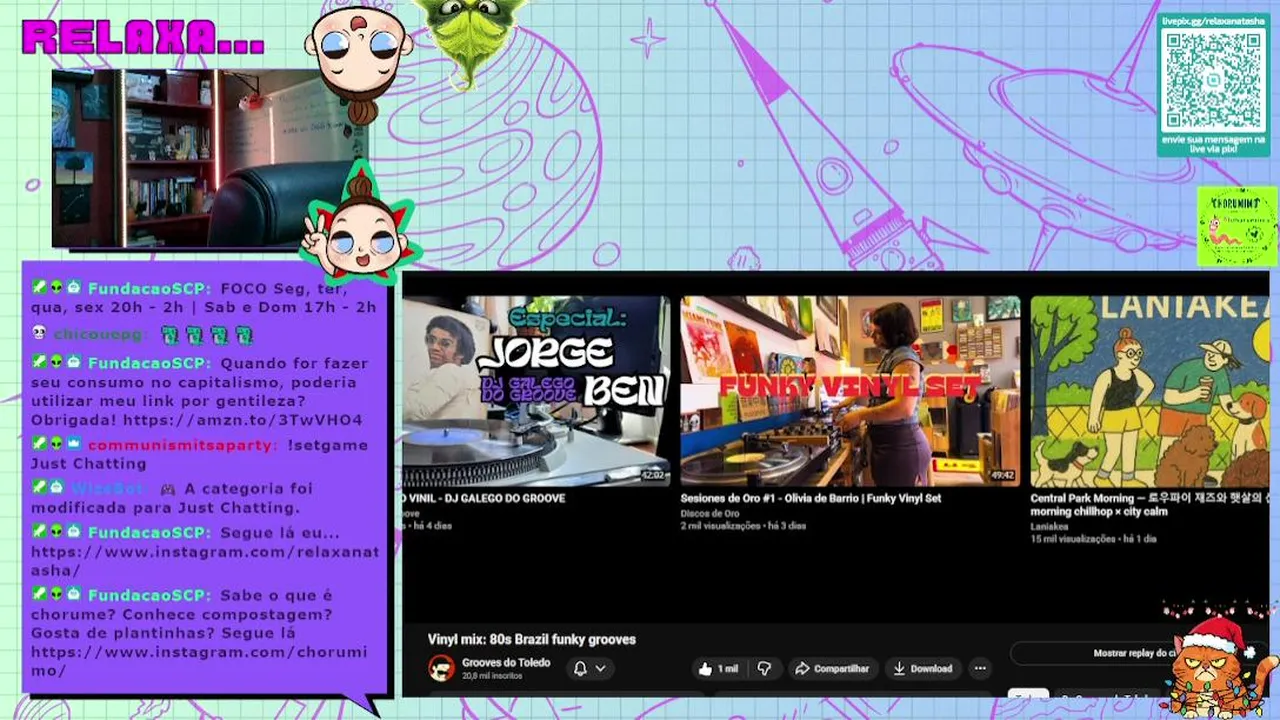Viewport: 1280px width, 720px height.
Task: Click the Download button
Action: point(922,669)
